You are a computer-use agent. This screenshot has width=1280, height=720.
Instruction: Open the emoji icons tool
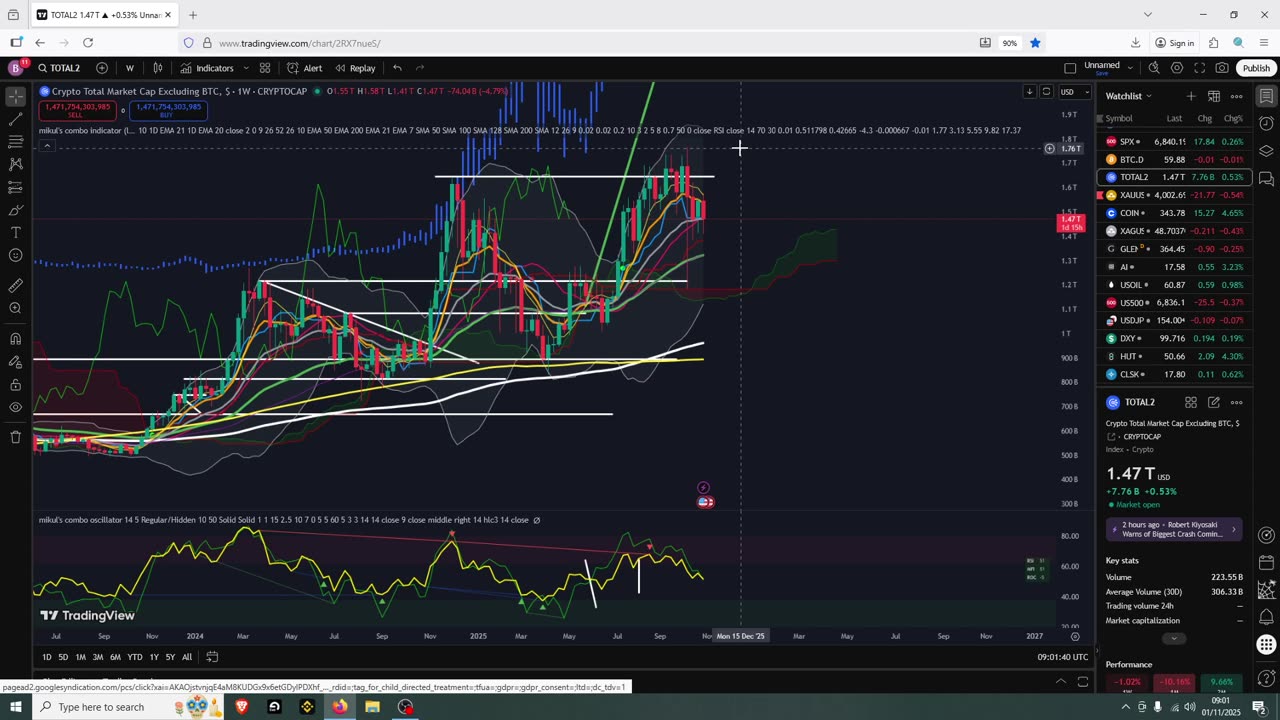(x=16, y=256)
